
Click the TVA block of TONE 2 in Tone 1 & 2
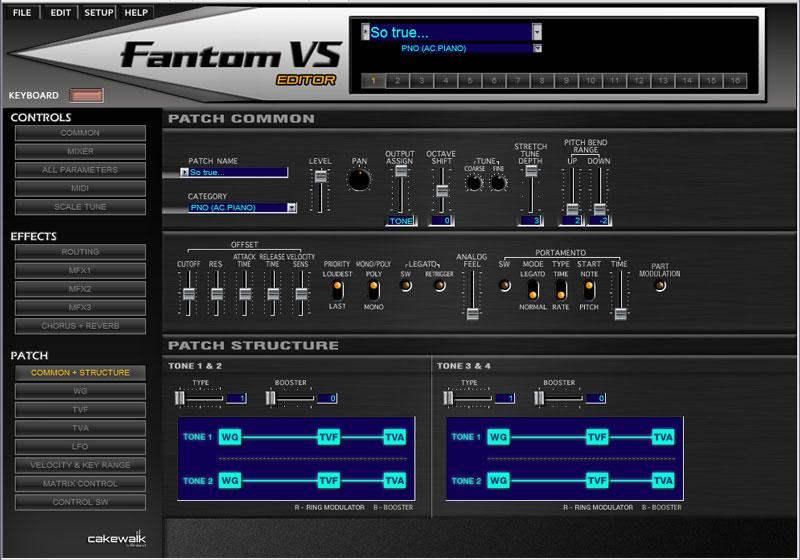pyautogui.click(x=394, y=481)
